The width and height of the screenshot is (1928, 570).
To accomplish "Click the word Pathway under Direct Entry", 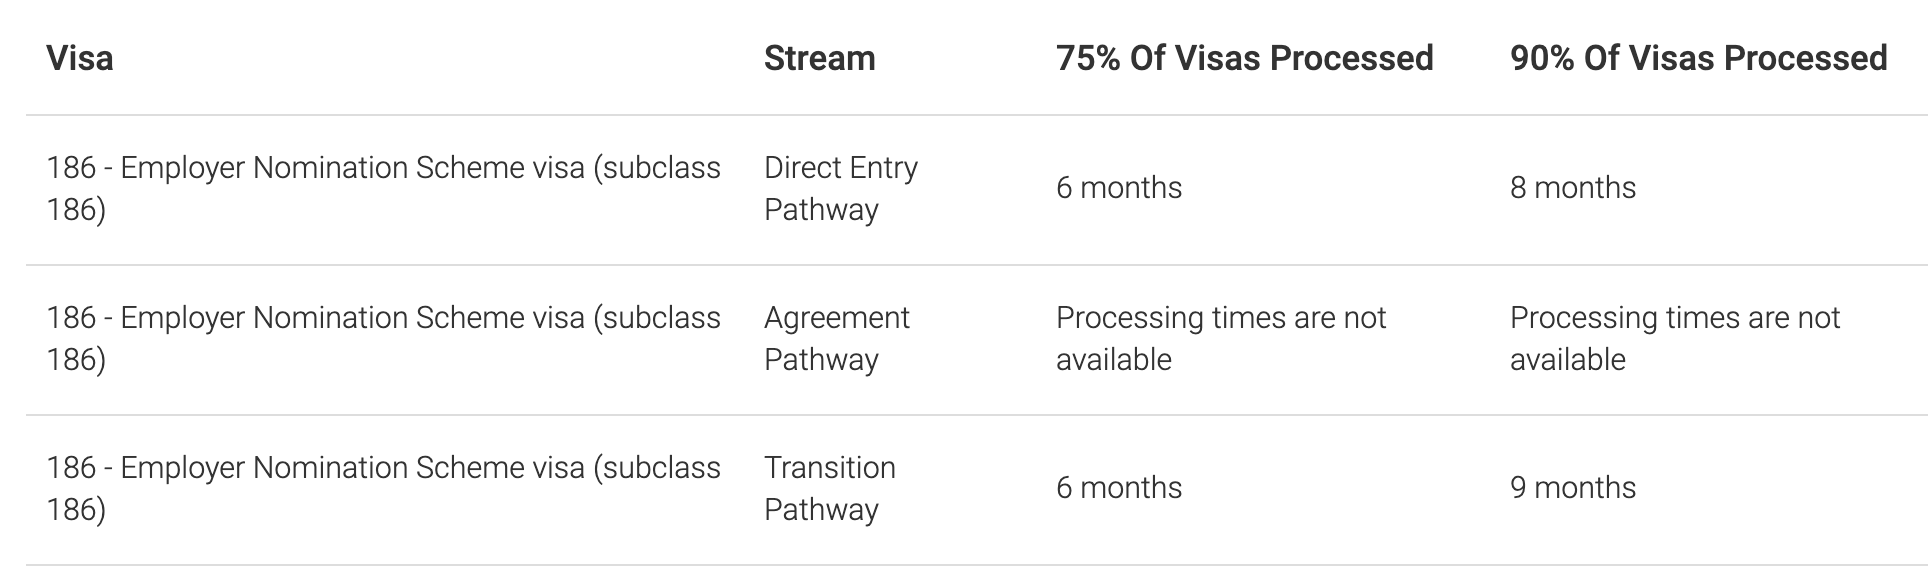I will tap(821, 210).
